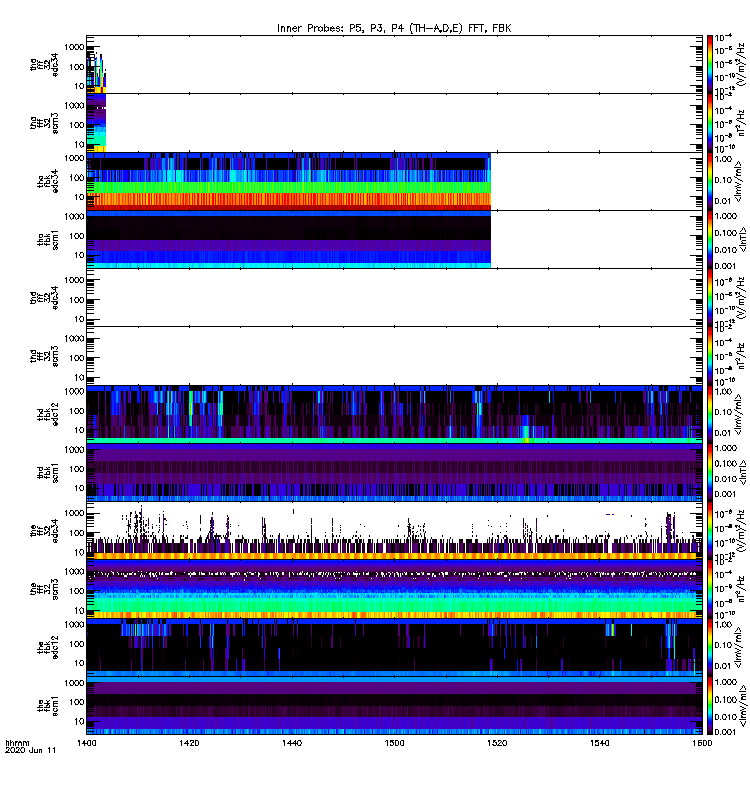Click the "100" y-axis tick of the fbk scm1 panel

pos(77,702)
